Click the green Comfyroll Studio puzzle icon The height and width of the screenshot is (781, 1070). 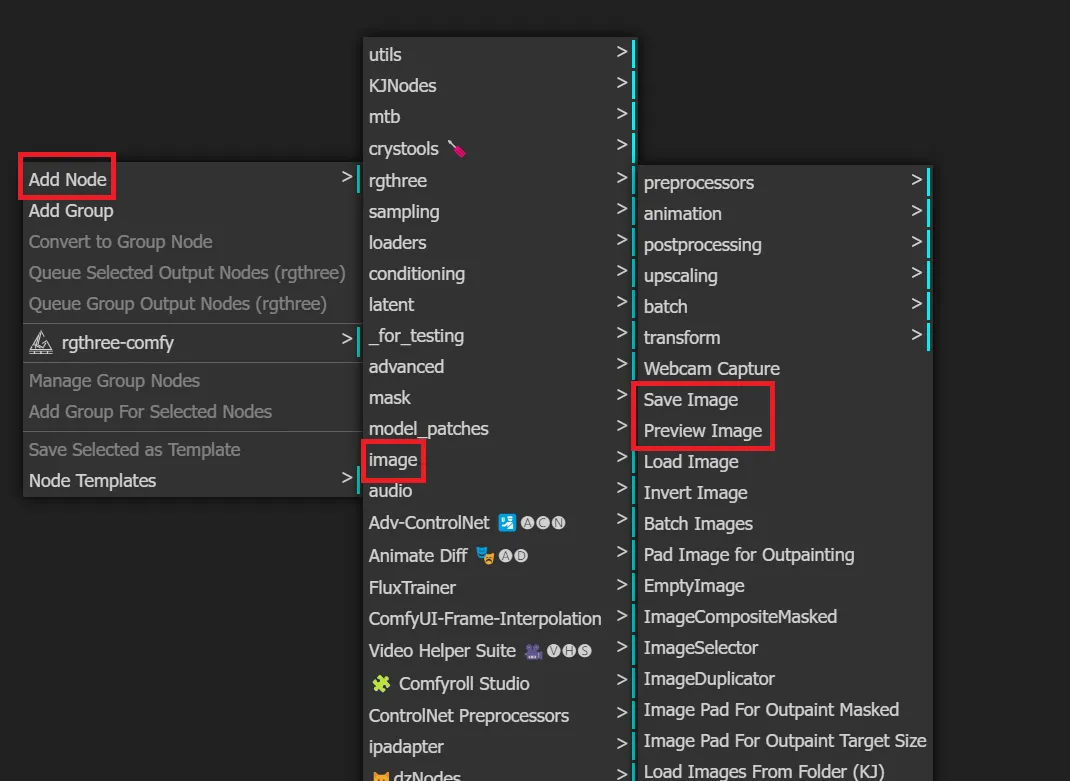(x=385, y=683)
